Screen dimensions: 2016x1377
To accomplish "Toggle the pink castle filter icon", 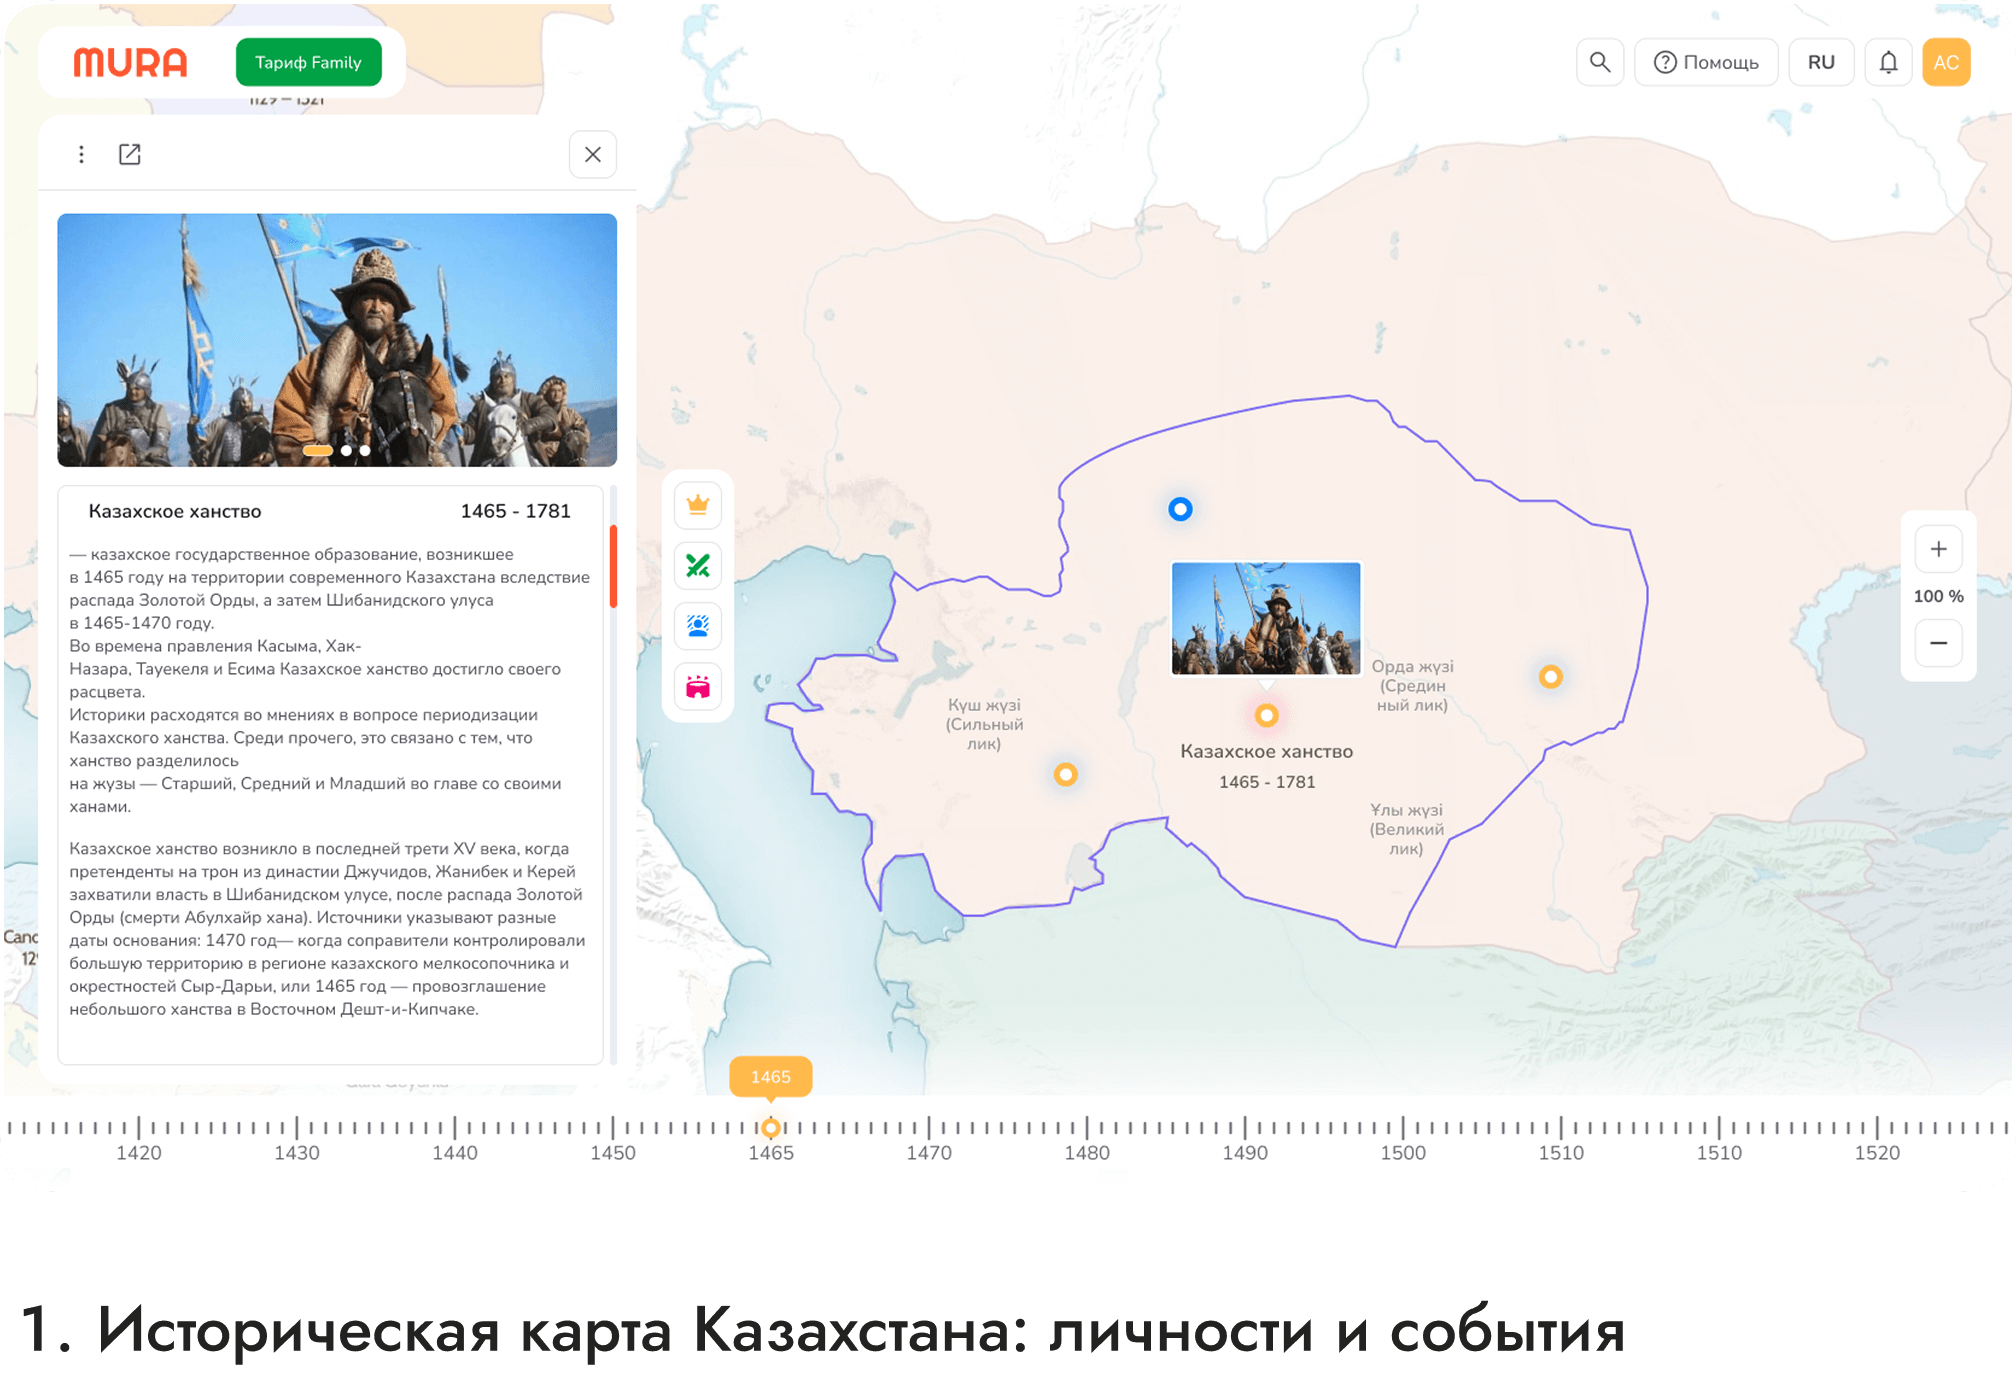I will 698,687.
